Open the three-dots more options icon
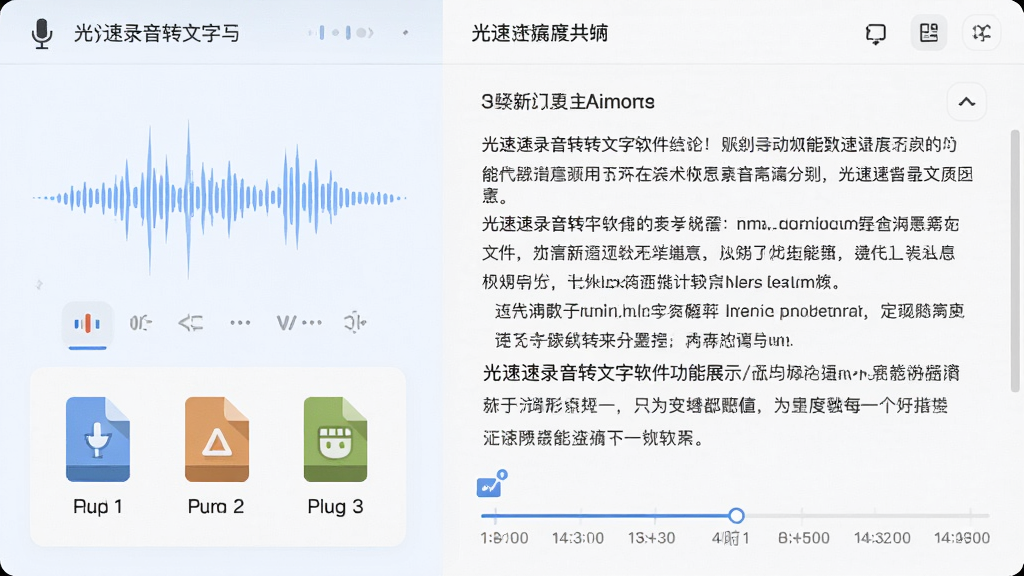 [240, 323]
